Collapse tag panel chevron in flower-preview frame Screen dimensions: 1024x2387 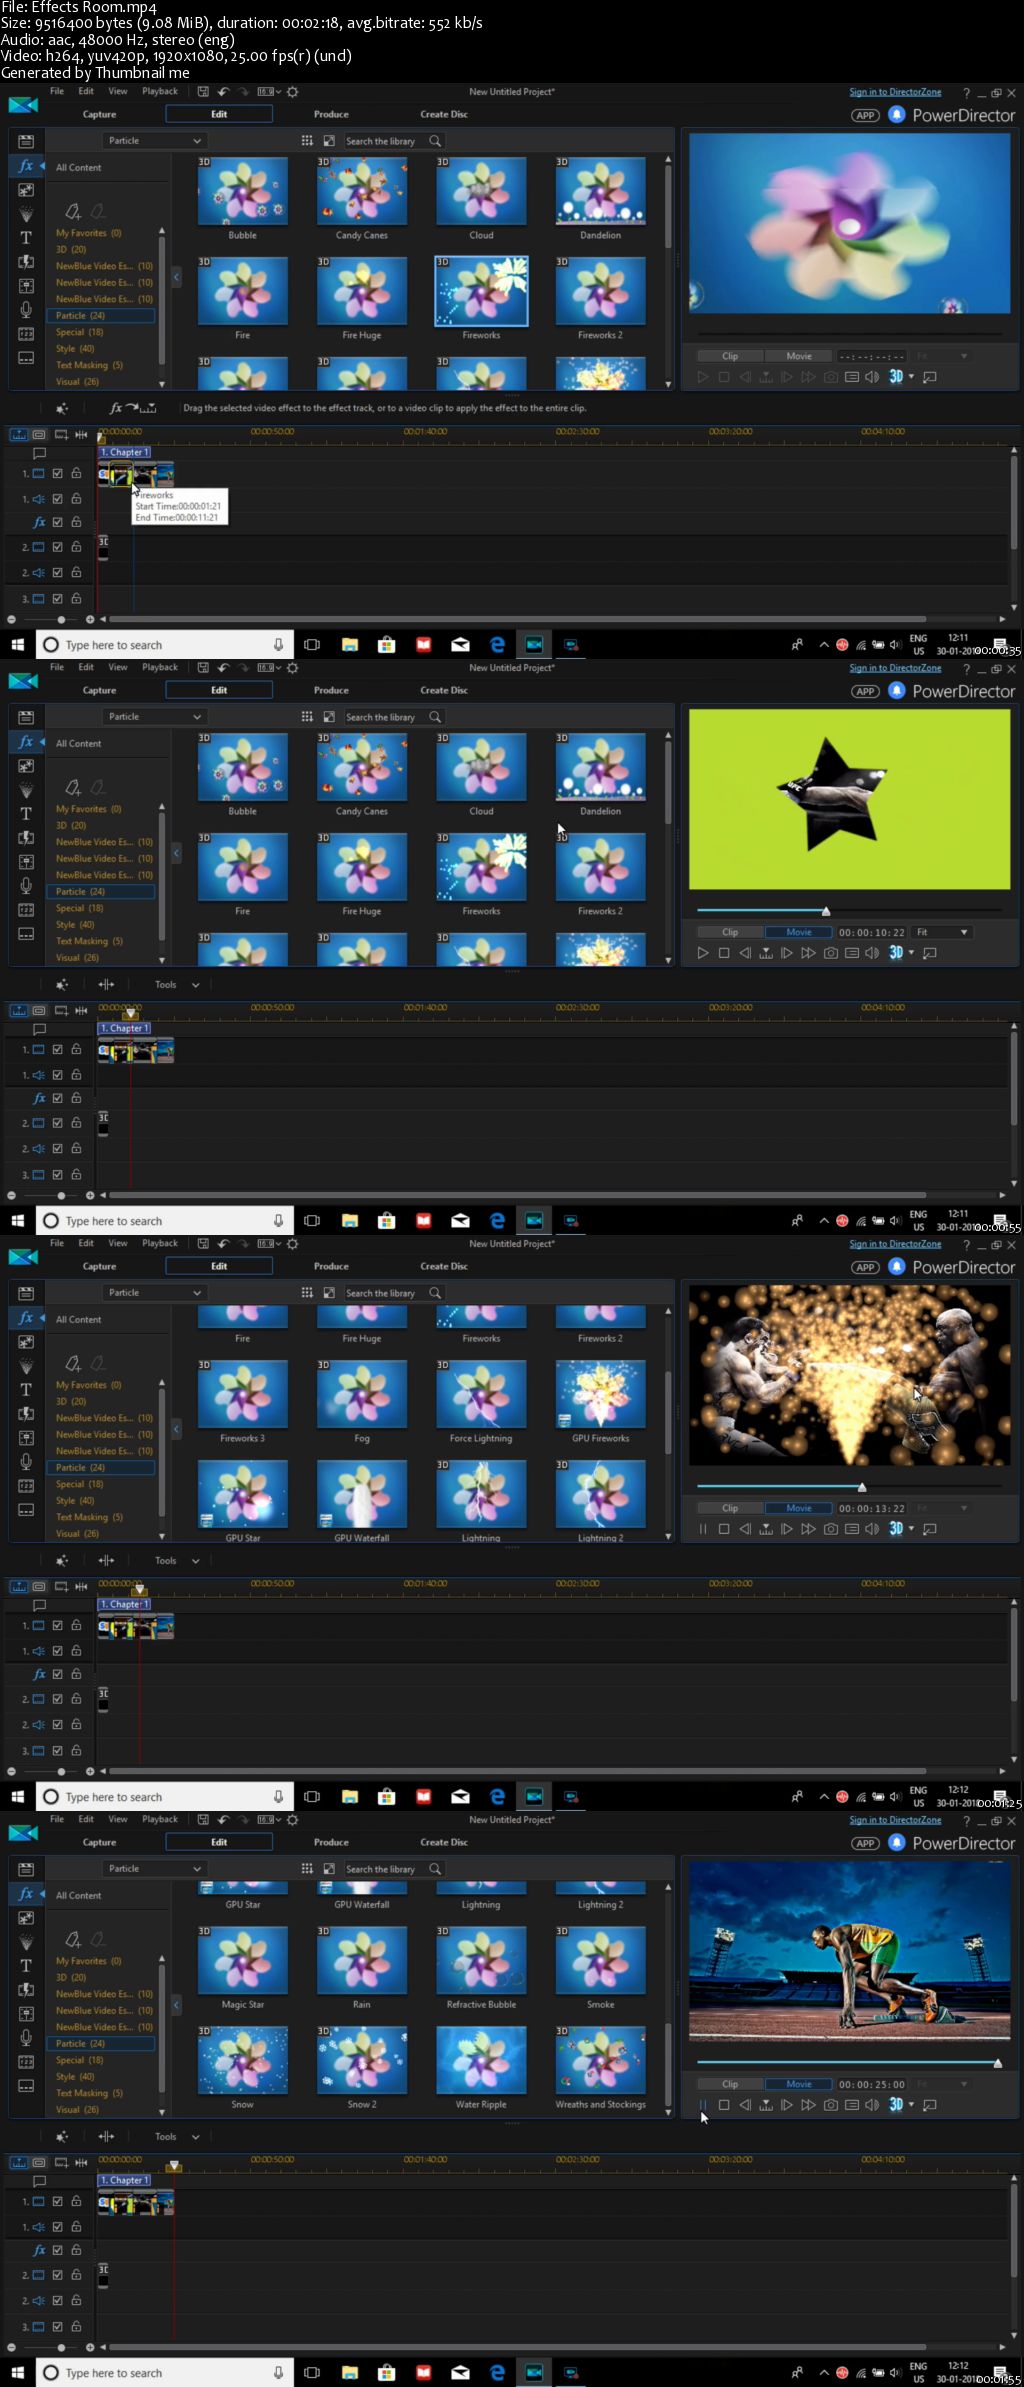coord(176,276)
